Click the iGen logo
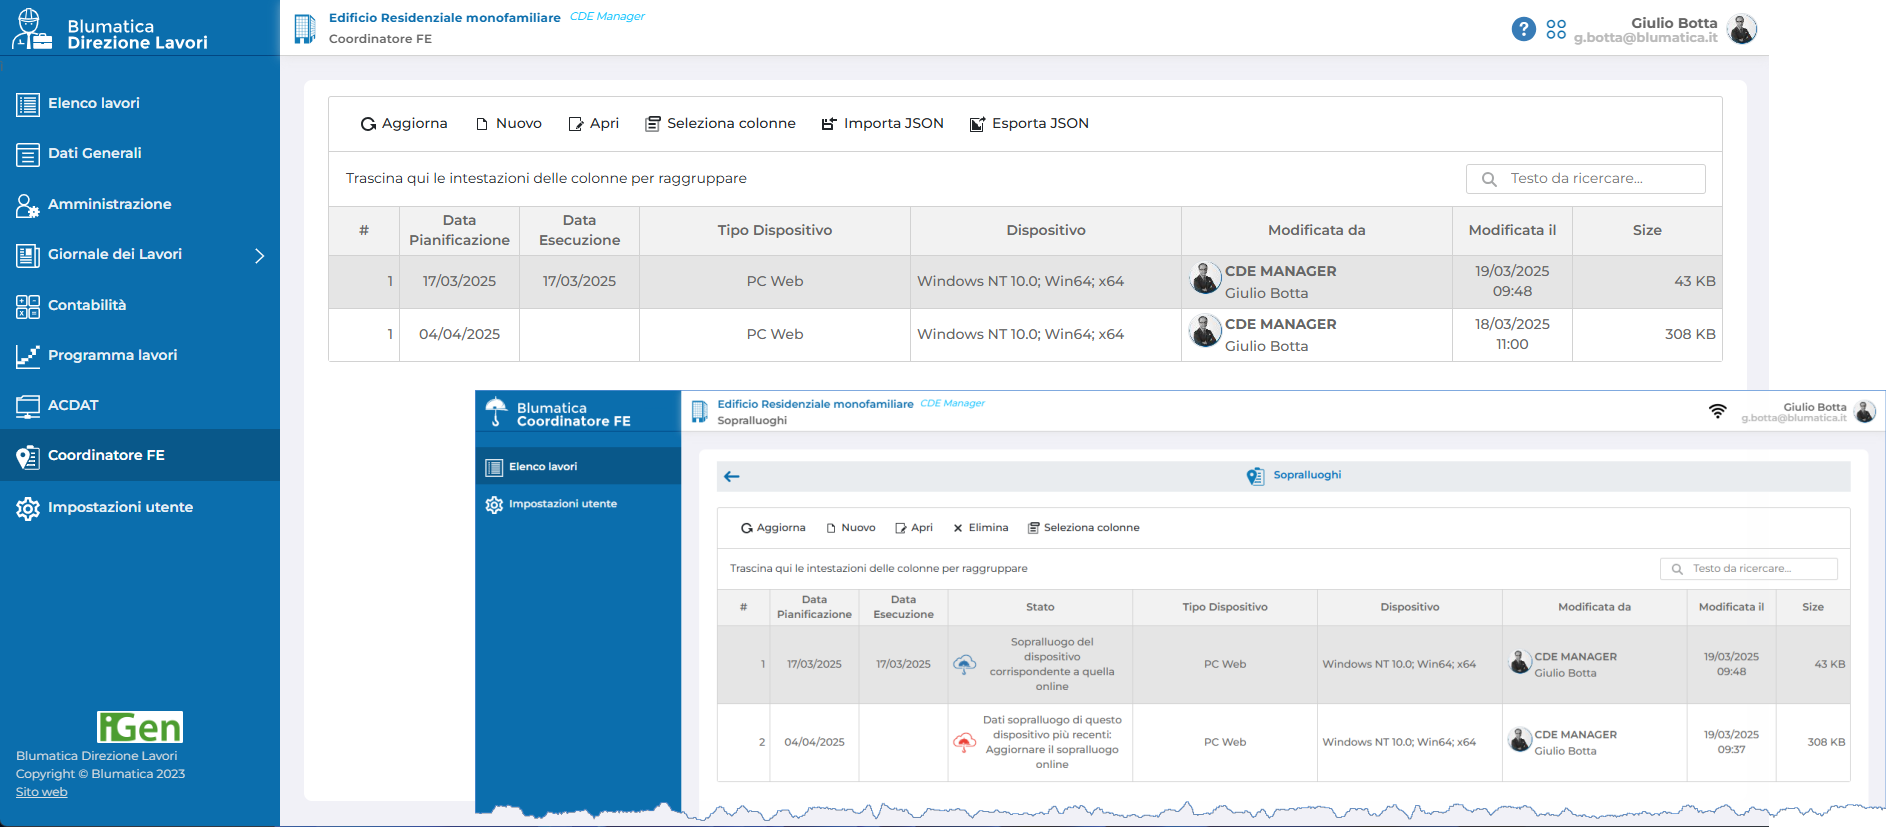 140,727
